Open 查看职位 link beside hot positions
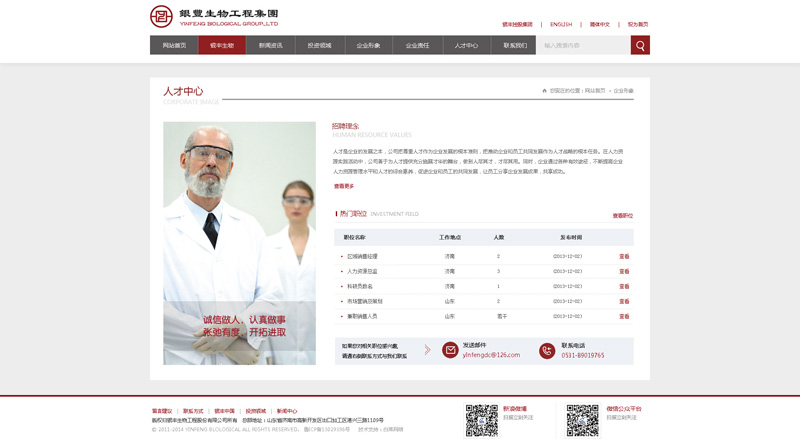 point(622,215)
